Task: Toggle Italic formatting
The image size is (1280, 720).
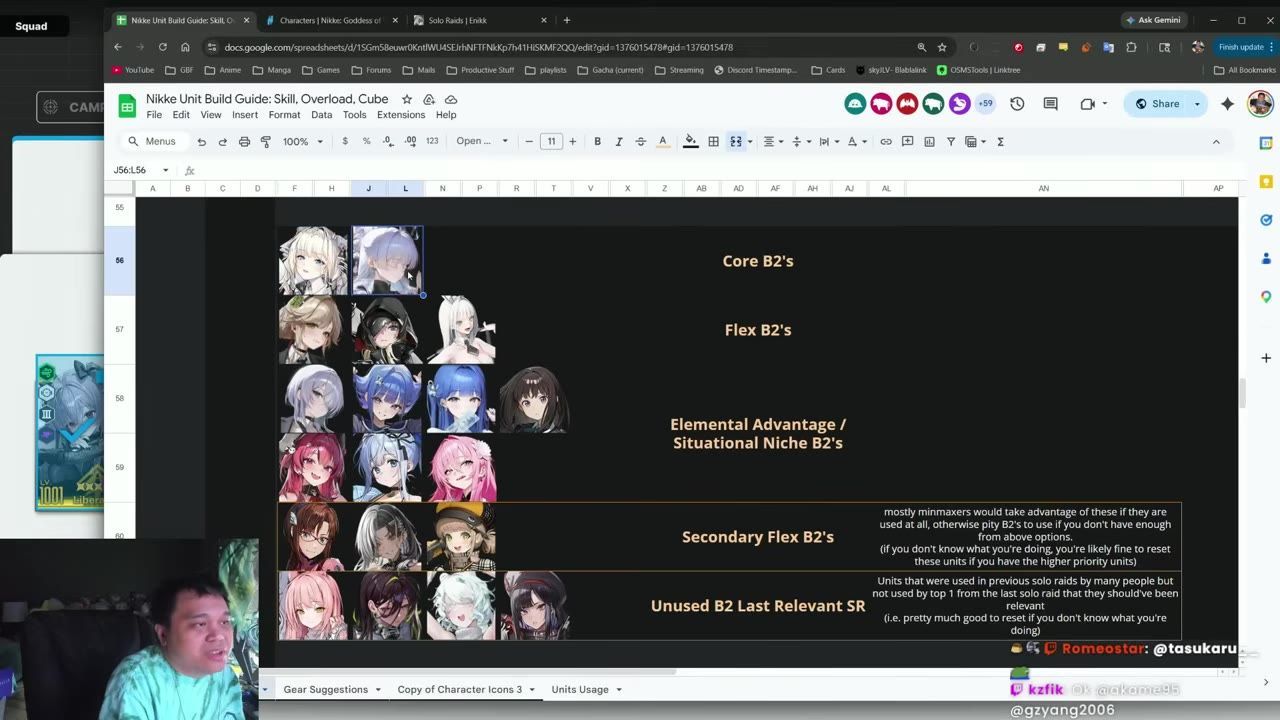Action: coord(619,142)
